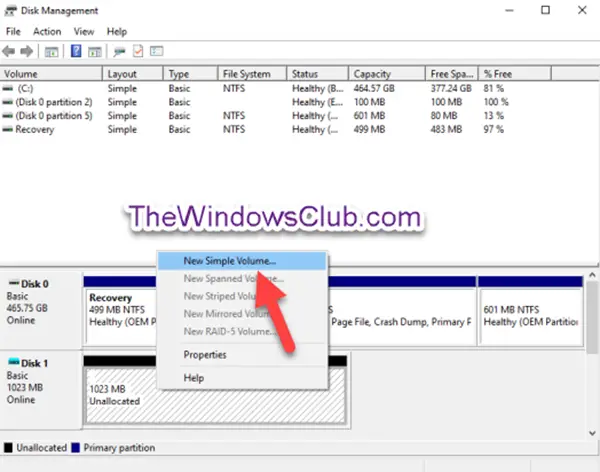This screenshot has height=472, width=600.
Task: Sort by the % Free column header
Action: pyautogui.click(x=515, y=74)
